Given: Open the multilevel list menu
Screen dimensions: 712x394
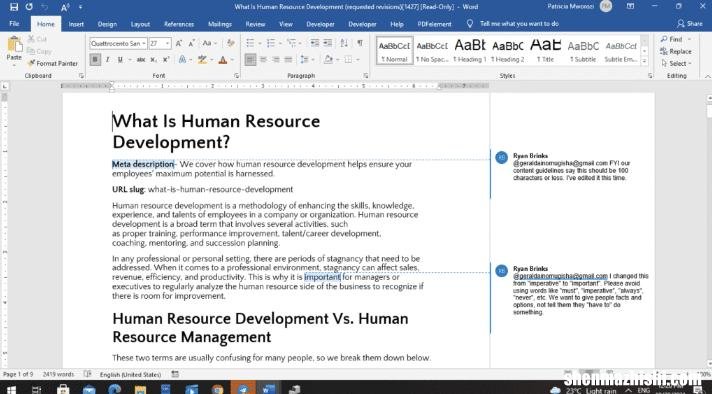Looking at the screenshot, I should 292,43.
